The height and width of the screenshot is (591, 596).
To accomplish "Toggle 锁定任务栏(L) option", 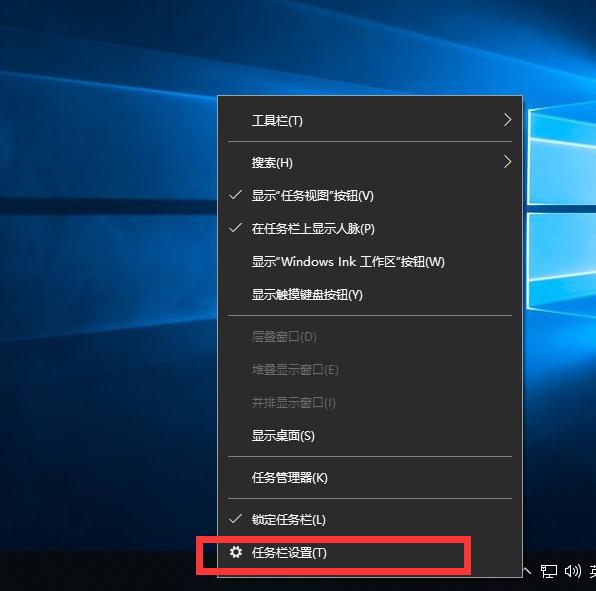I will [370, 520].
